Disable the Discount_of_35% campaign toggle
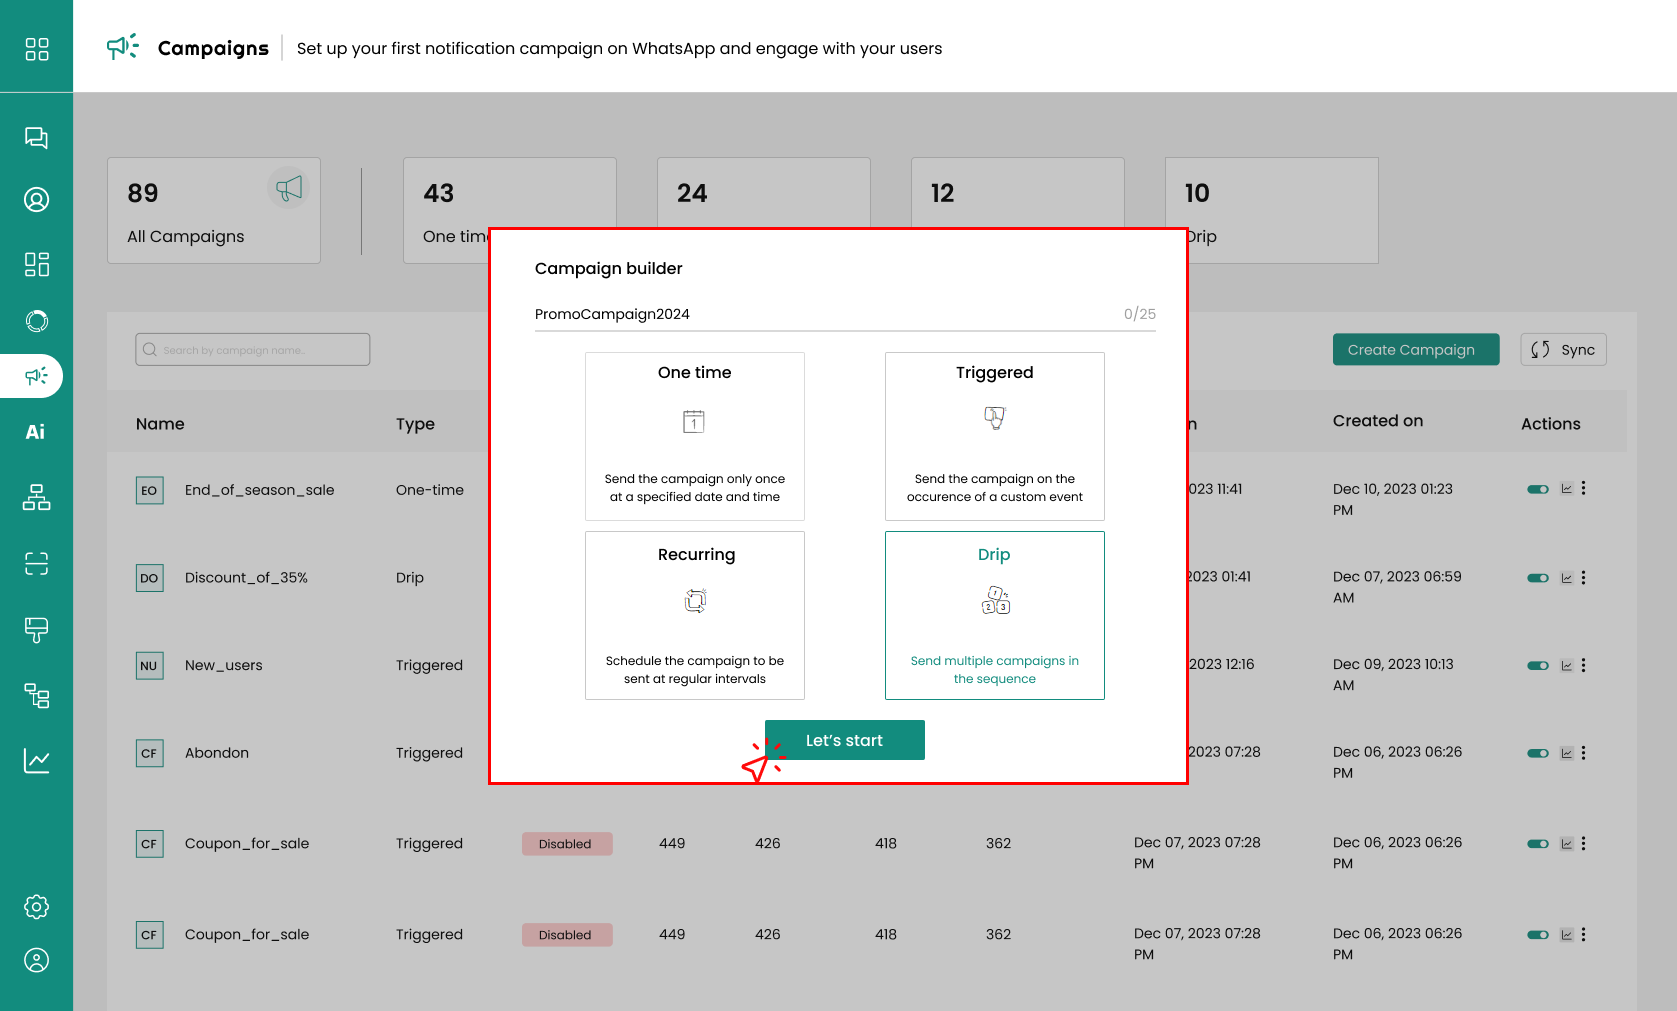This screenshot has height=1011, width=1677. pyautogui.click(x=1537, y=578)
